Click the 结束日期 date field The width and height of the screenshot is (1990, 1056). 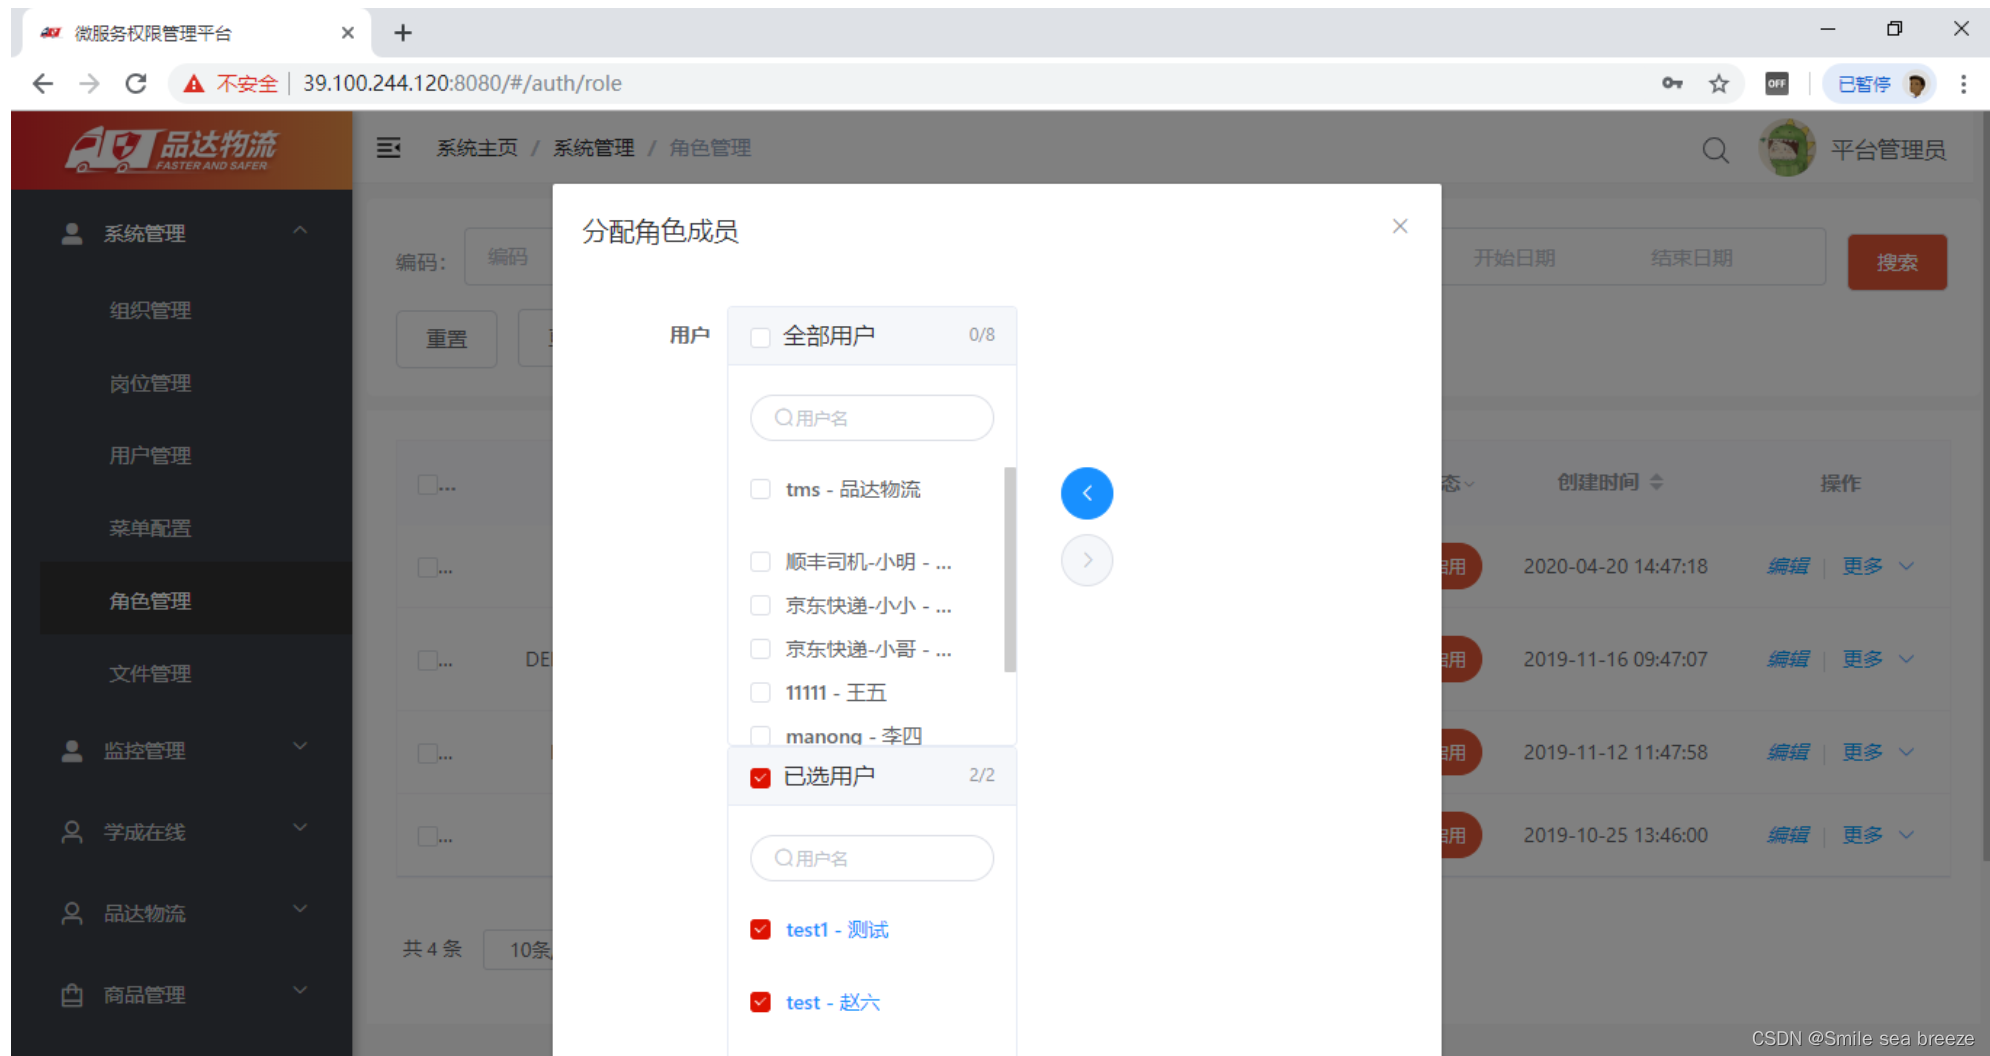(x=1692, y=258)
